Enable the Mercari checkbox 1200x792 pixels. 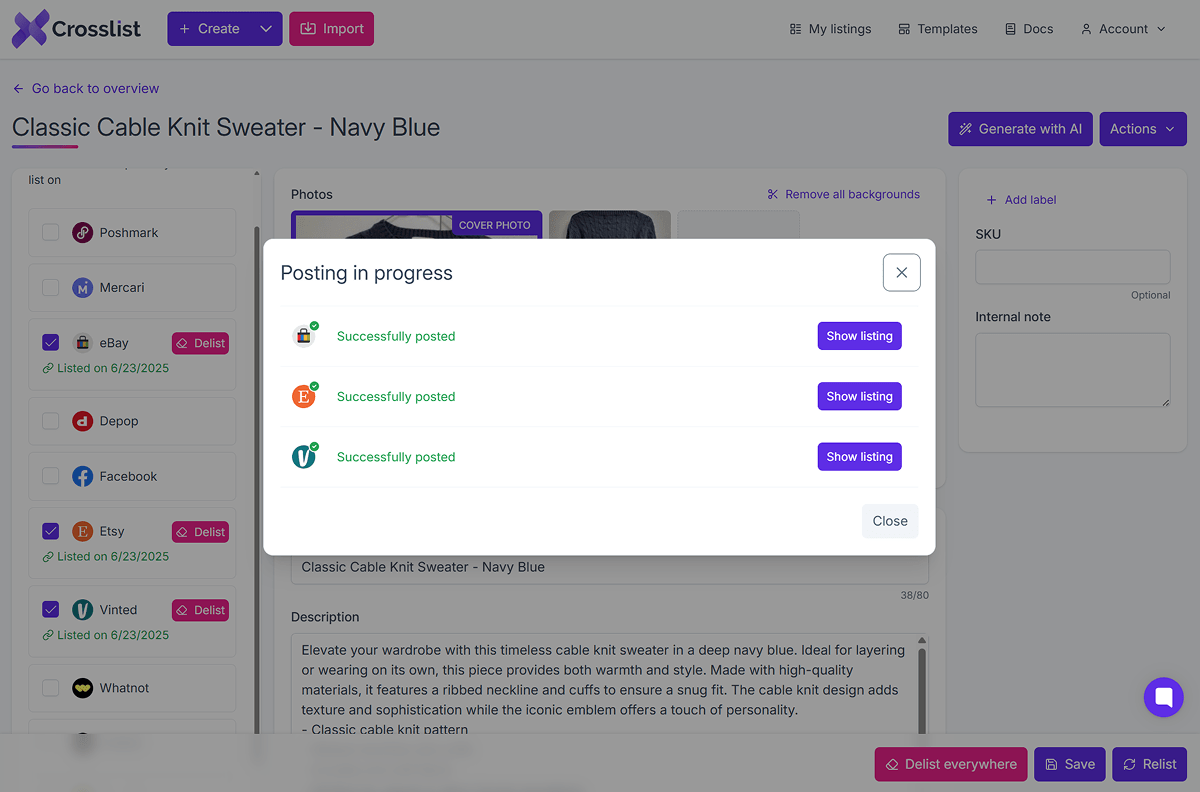(50, 288)
